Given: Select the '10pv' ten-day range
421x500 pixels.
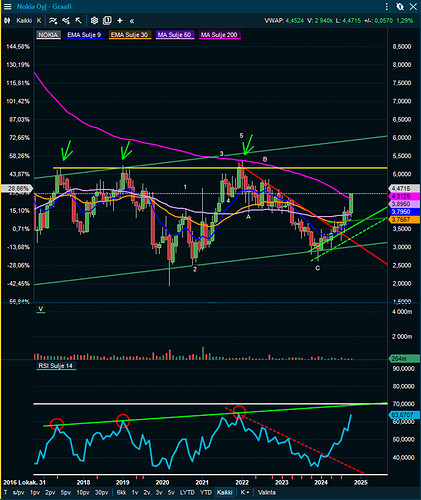Looking at the screenshot, I should pos(83,492).
